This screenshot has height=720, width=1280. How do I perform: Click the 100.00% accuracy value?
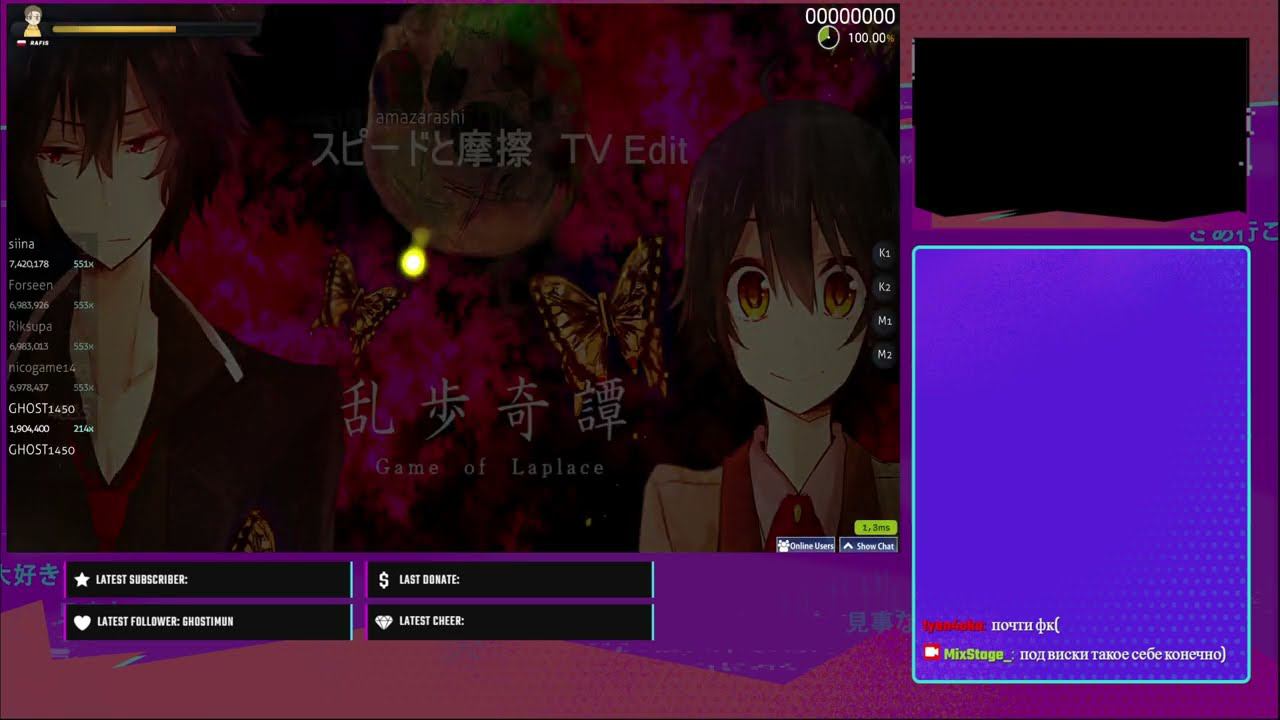[870, 38]
